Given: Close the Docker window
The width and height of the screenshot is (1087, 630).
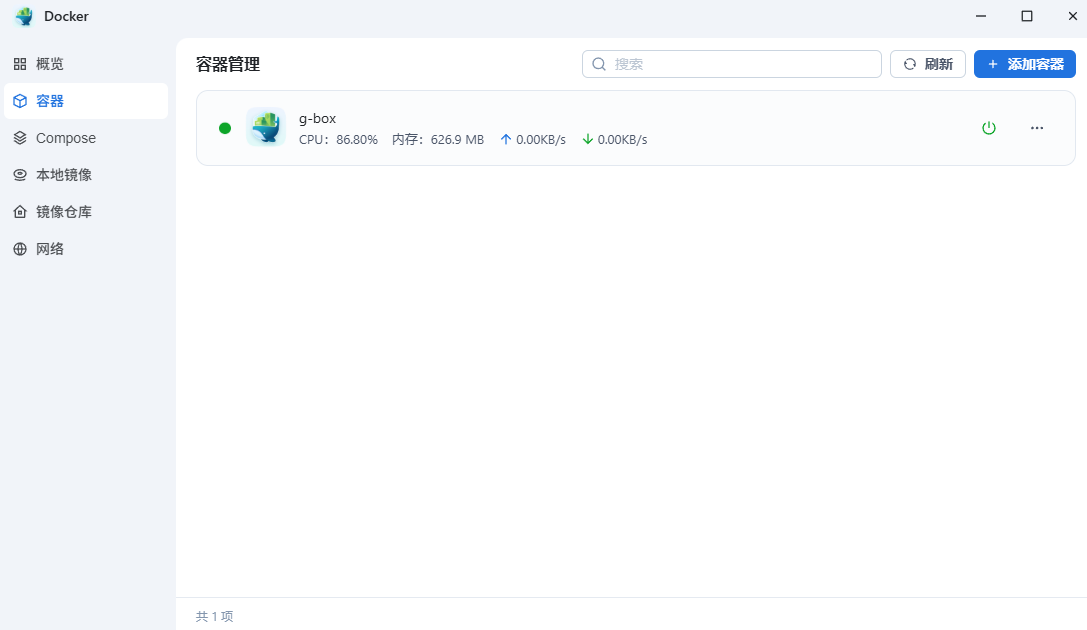Looking at the screenshot, I should [x=1072, y=16].
